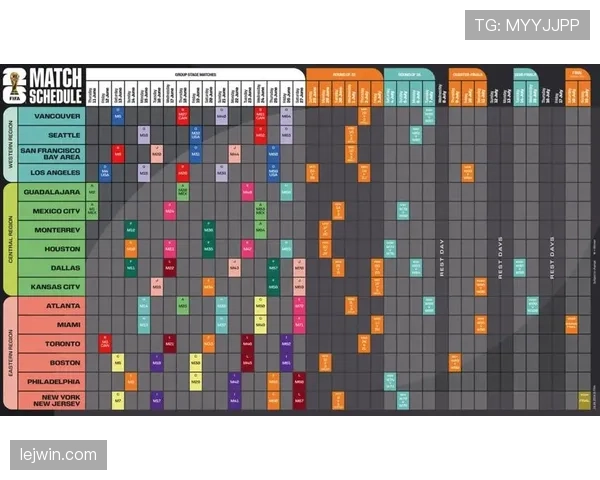The width and height of the screenshot is (600, 480).
Task: Select the GROUP STAGE MATCHES header
Action: [x=196, y=75]
